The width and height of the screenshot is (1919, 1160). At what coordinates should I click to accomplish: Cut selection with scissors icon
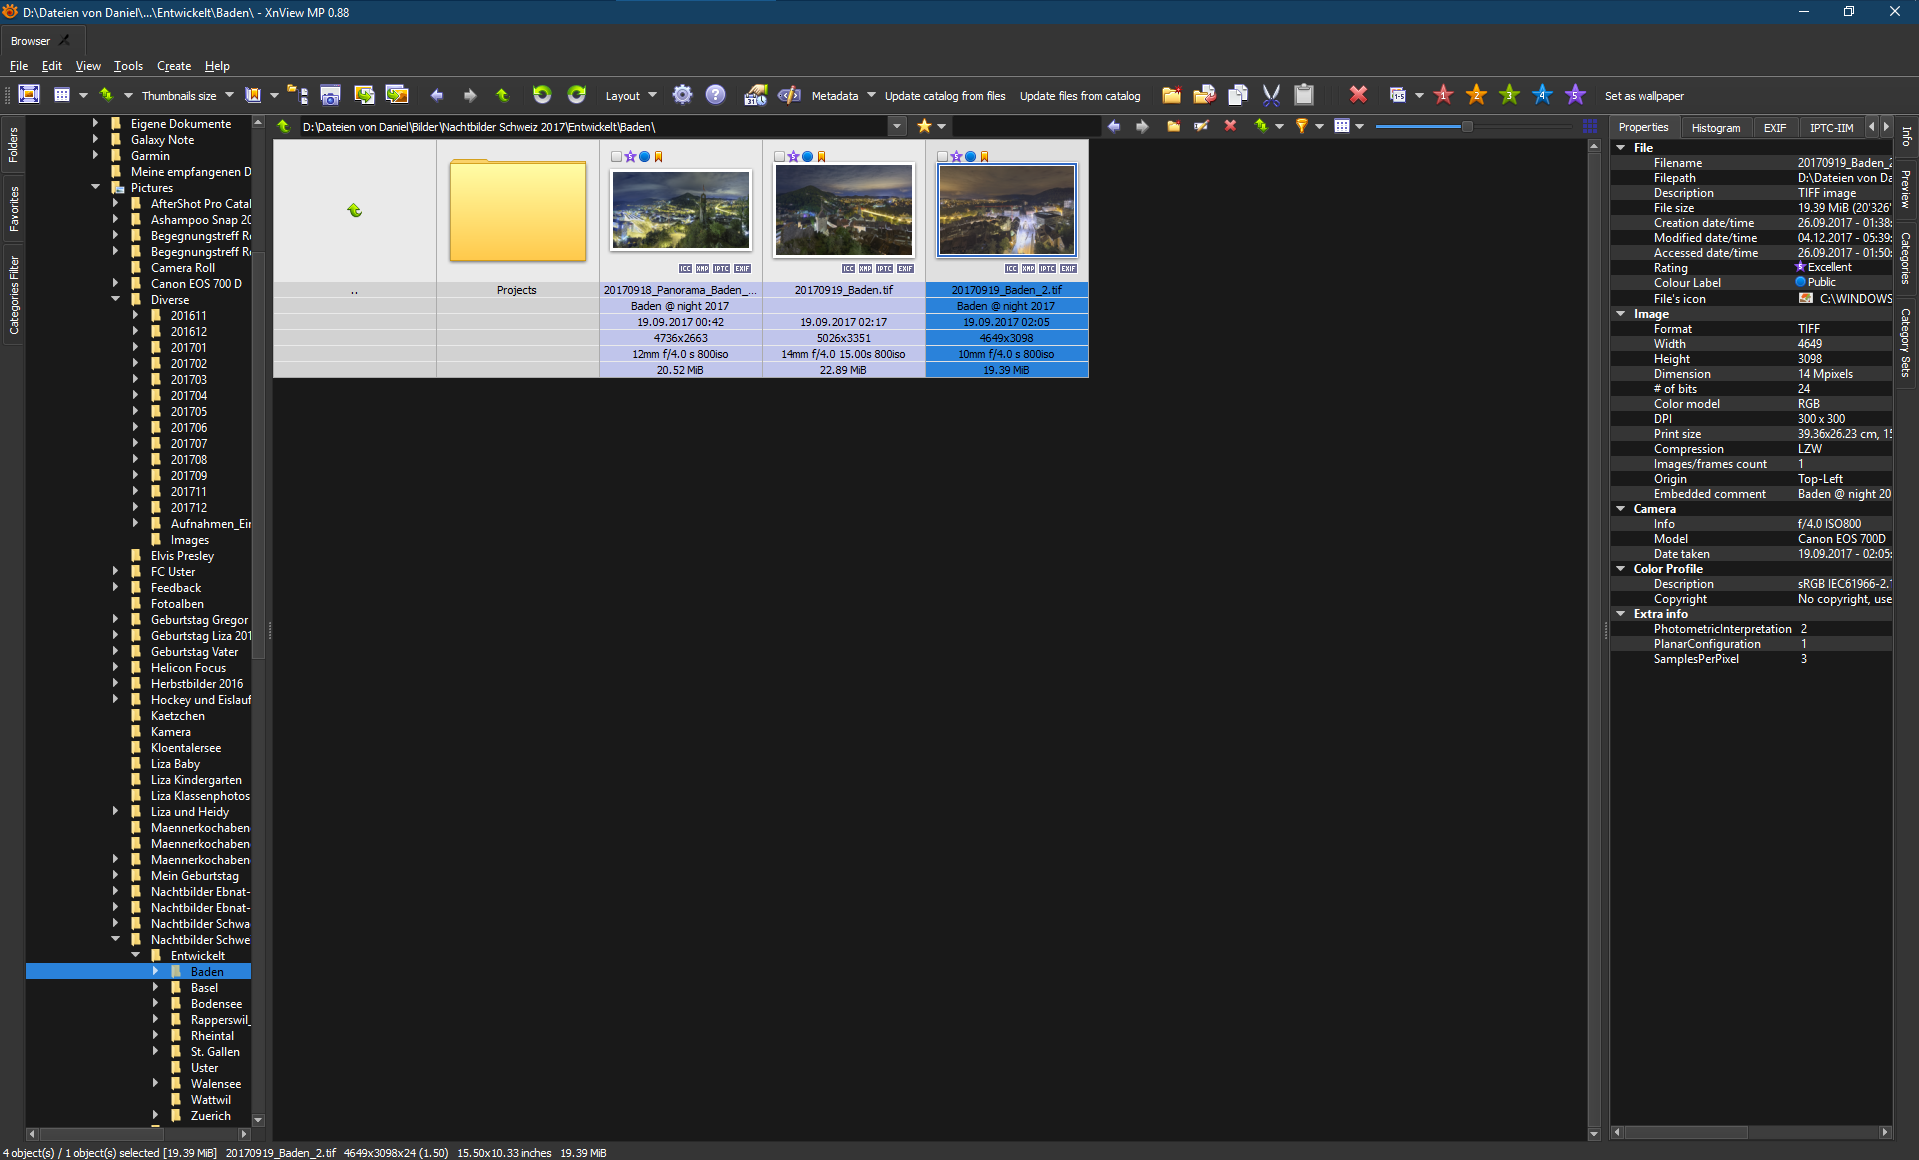pyautogui.click(x=1271, y=95)
